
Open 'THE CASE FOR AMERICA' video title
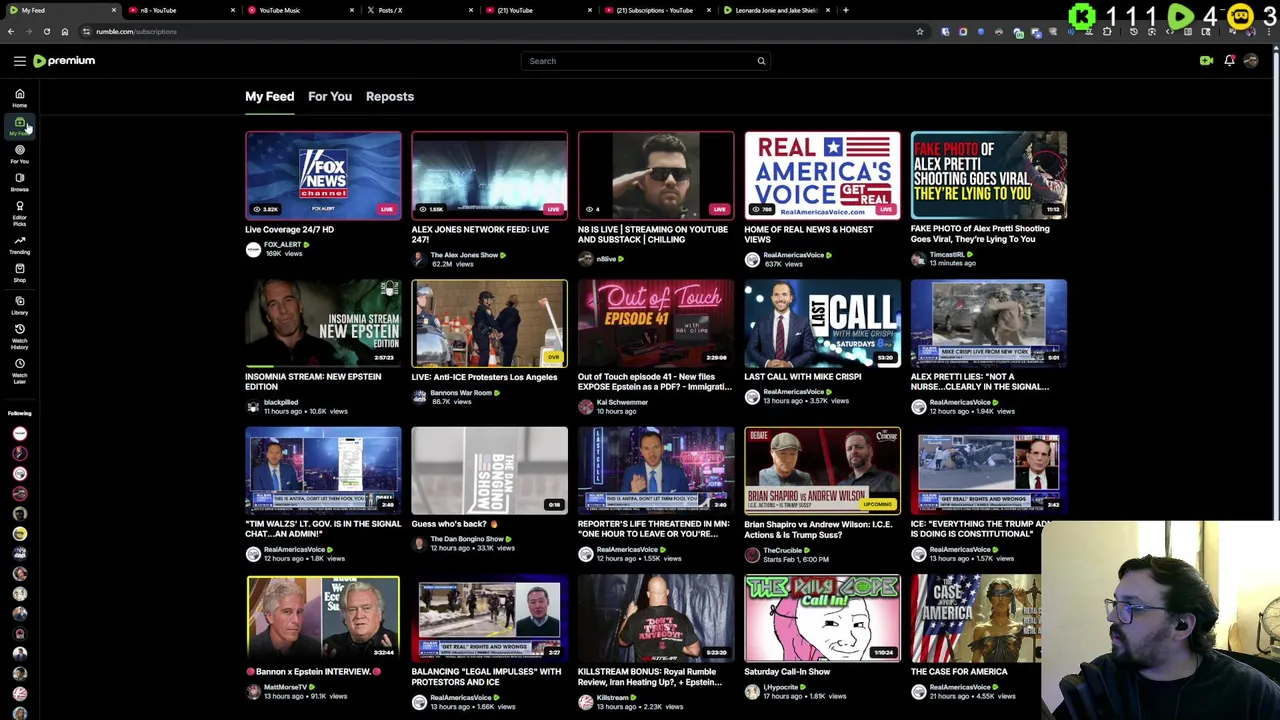pyautogui.click(x=958, y=672)
